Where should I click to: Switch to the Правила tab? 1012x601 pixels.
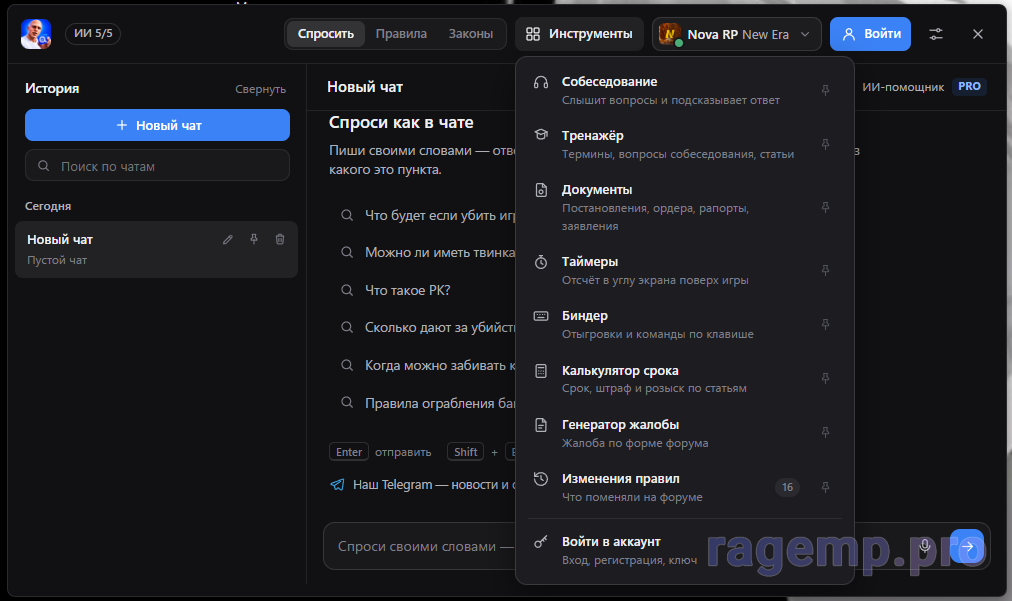[401, 34]
